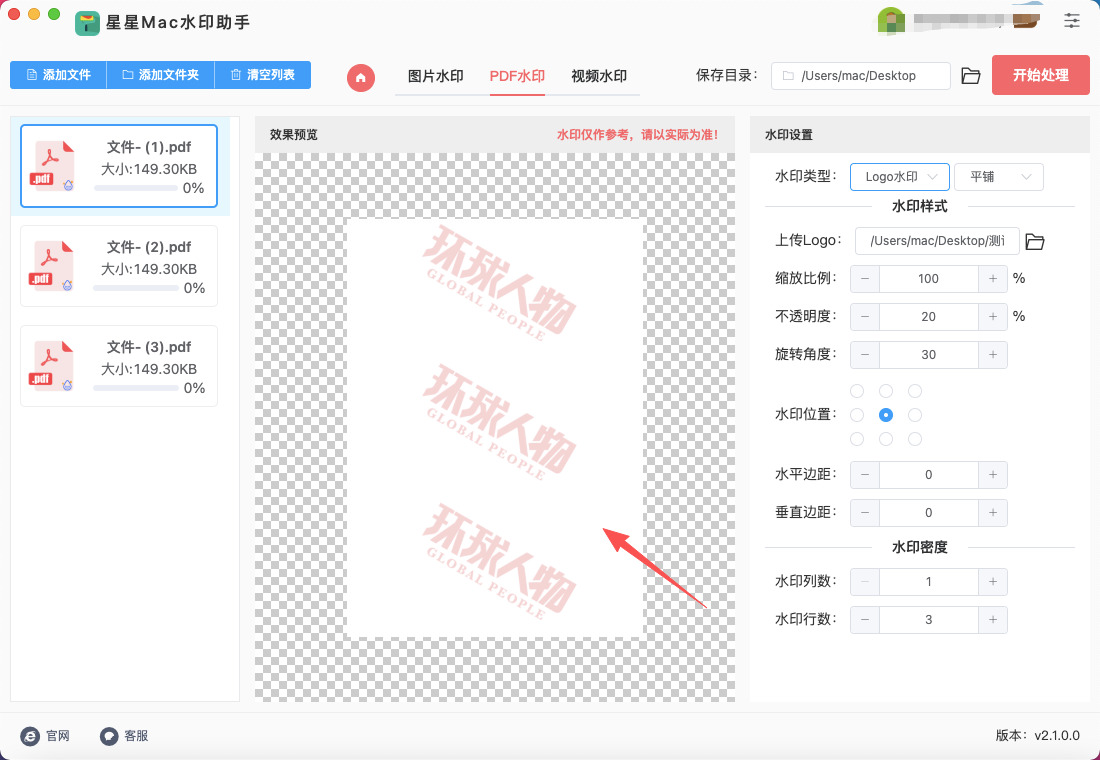Click the red home icon button
1100x760 pixels.
(361, 77)
